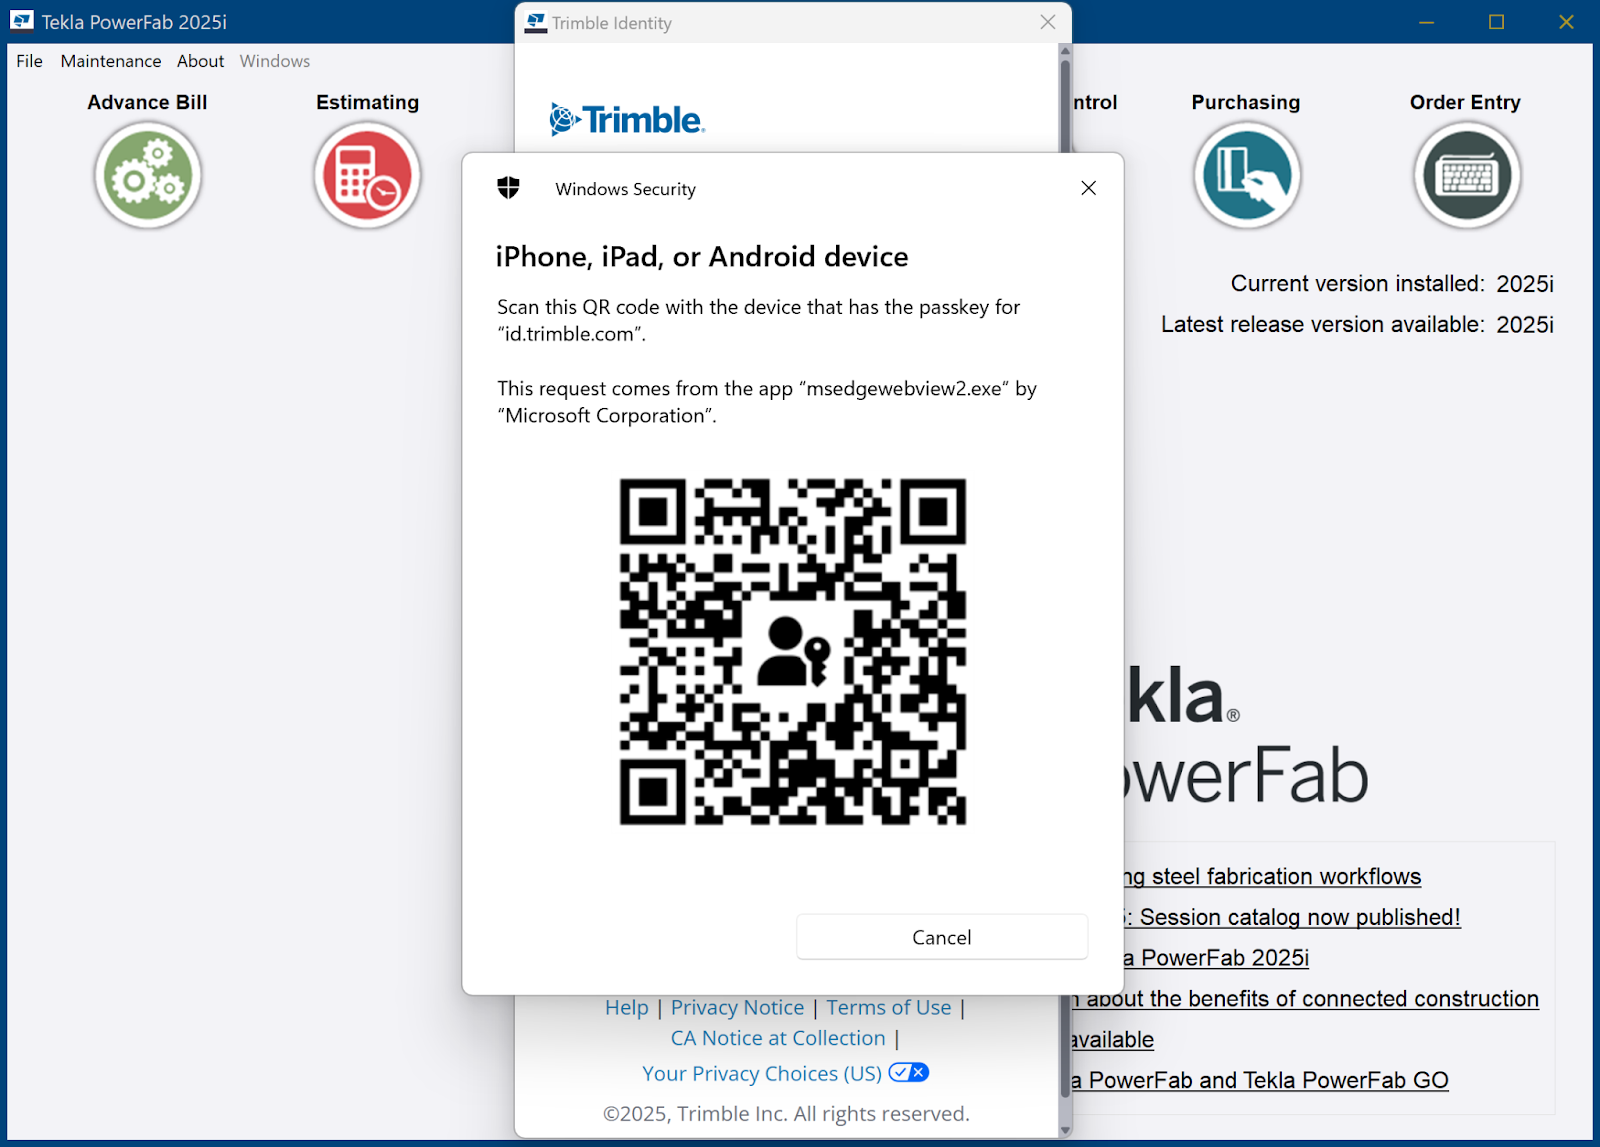Viewport: 1600px width, 1147px height.
Task: Click the passkey QR code image
Action: [x=793, y=652]
